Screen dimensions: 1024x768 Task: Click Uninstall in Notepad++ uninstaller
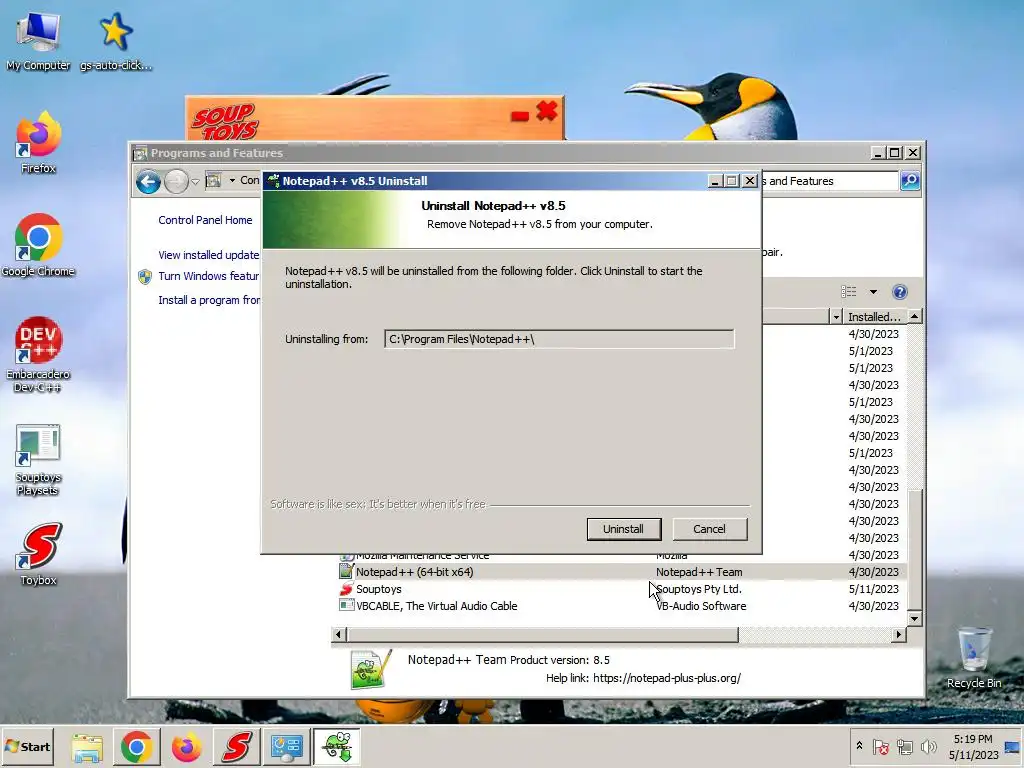tap(624, 529)
